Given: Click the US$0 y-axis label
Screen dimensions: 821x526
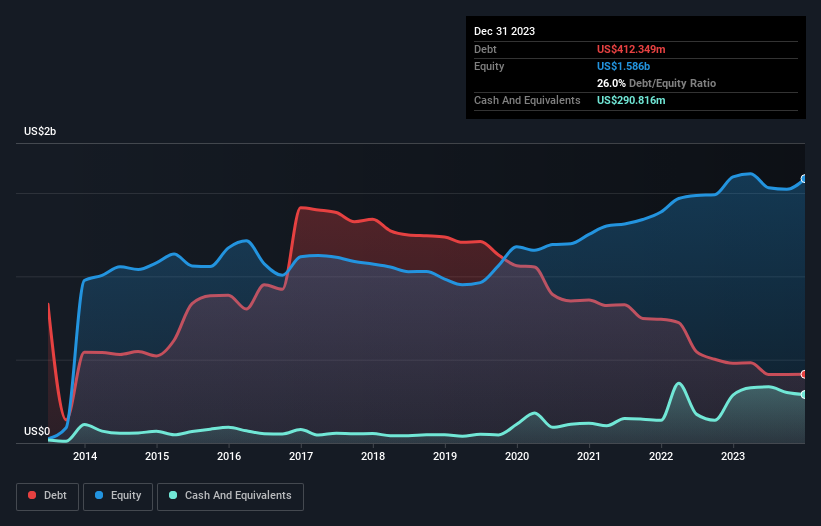Looking at the screenshot, I should pos(37,431).
